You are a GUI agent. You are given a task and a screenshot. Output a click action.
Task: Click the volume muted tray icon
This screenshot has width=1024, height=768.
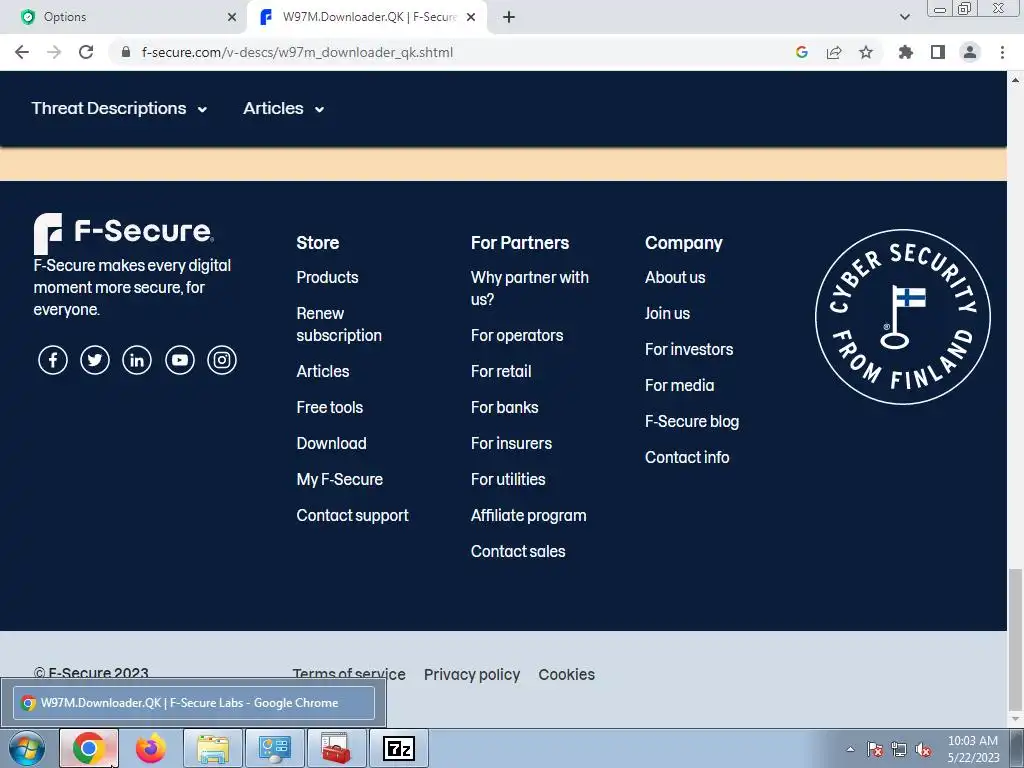point(923,750)
